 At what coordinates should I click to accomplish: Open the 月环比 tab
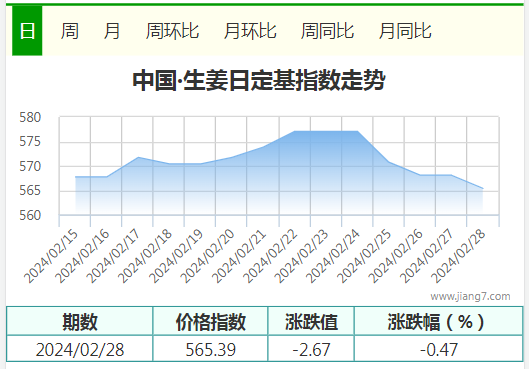pos(250,31)
